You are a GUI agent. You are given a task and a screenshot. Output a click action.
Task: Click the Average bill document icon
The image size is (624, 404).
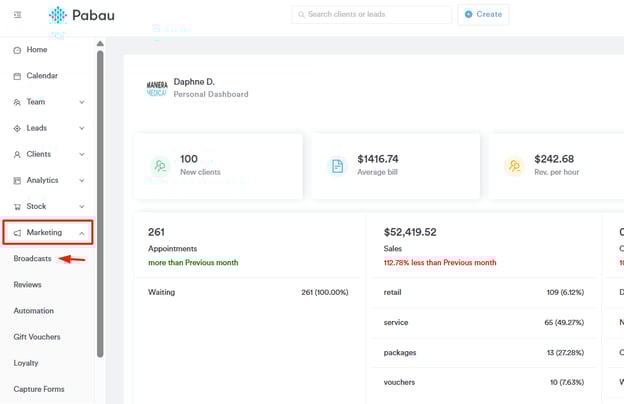(337, 167)
